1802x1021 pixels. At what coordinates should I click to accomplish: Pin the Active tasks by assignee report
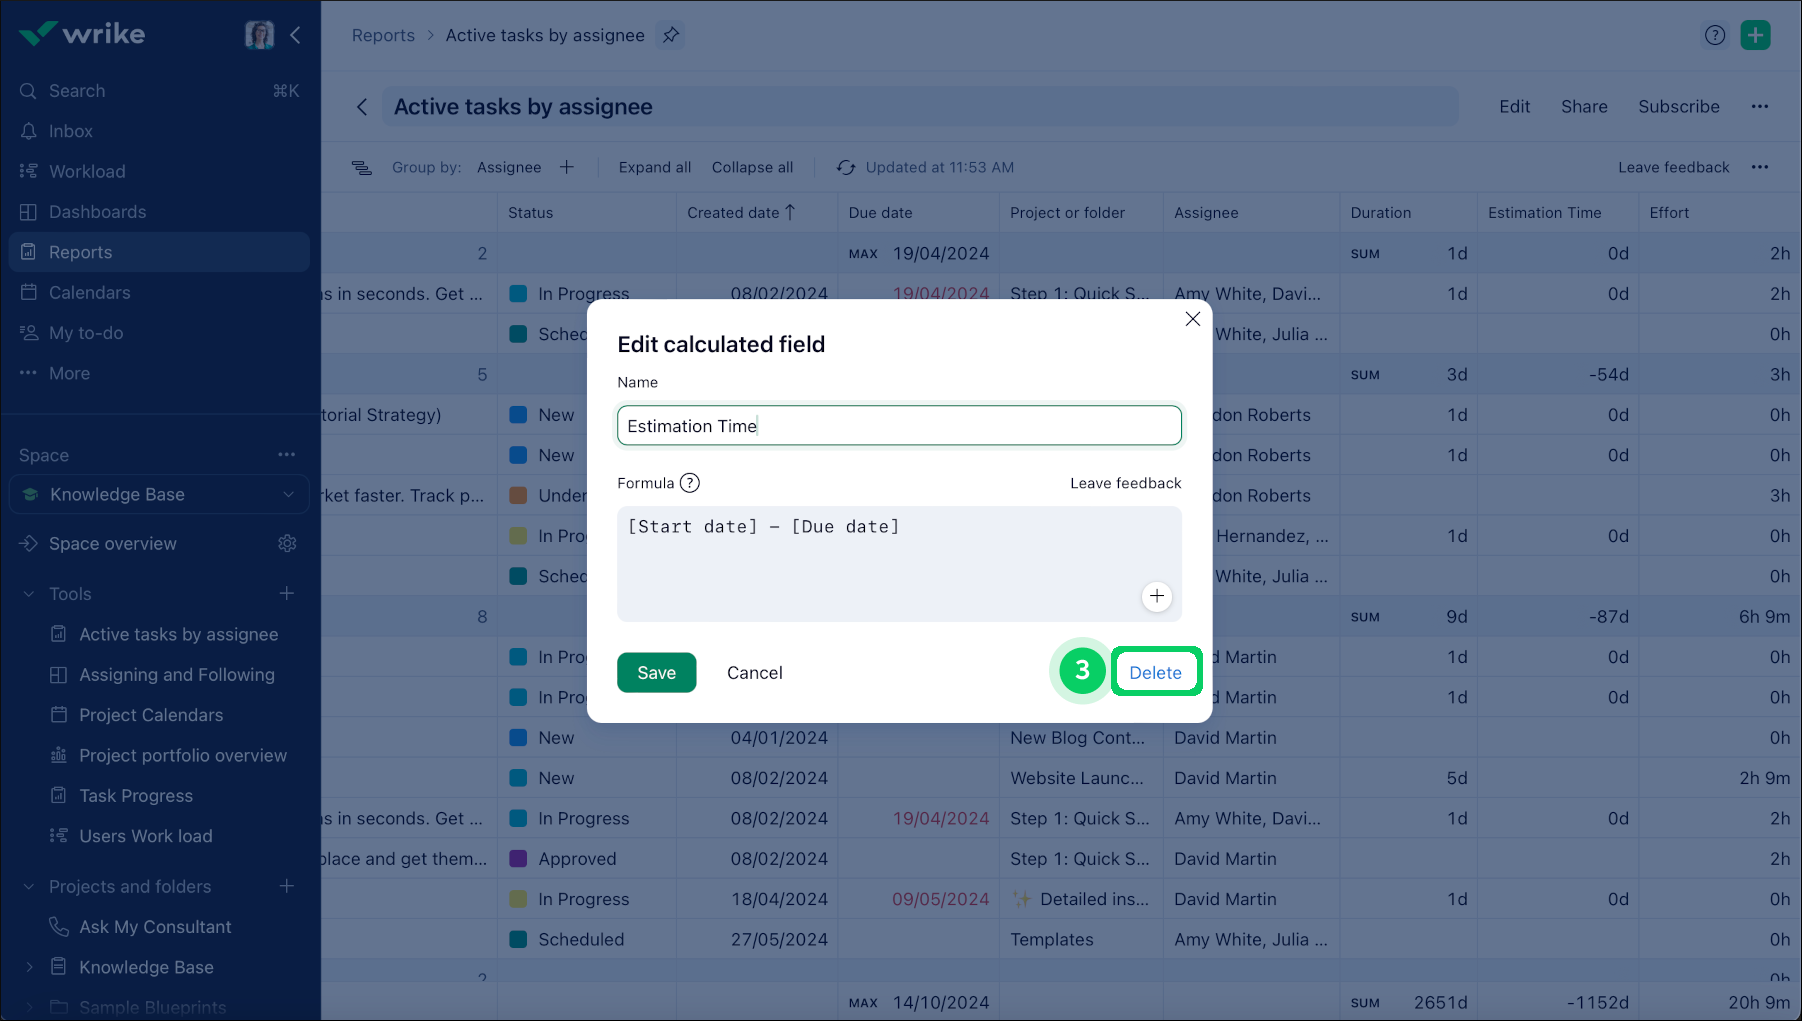click(671, 35)
